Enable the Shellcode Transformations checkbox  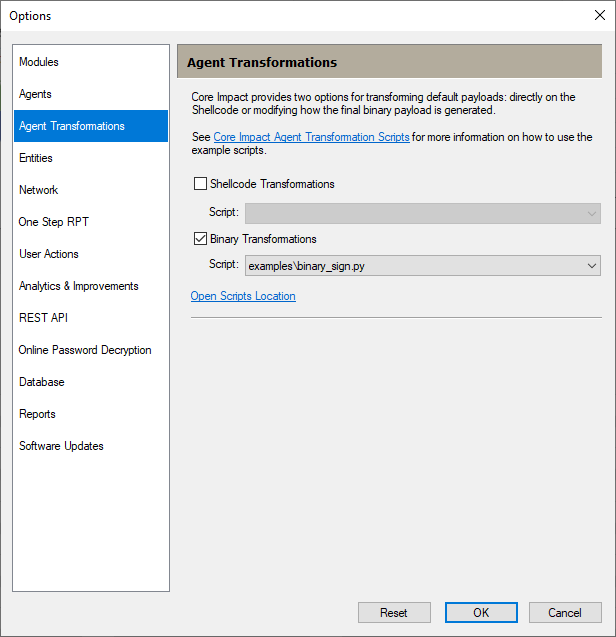(x=200, y=184)
